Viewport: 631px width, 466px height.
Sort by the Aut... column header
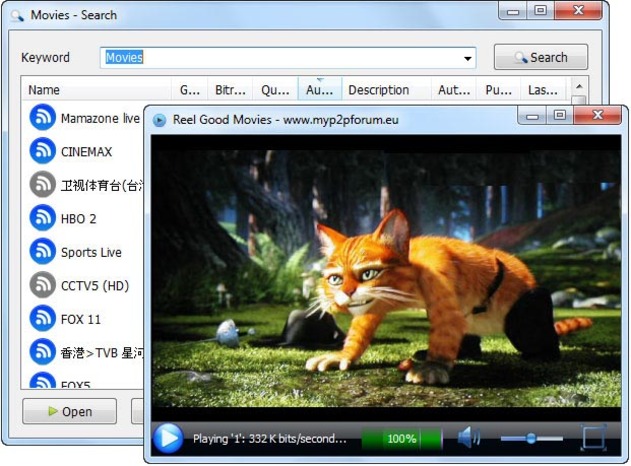coord(454,90)
